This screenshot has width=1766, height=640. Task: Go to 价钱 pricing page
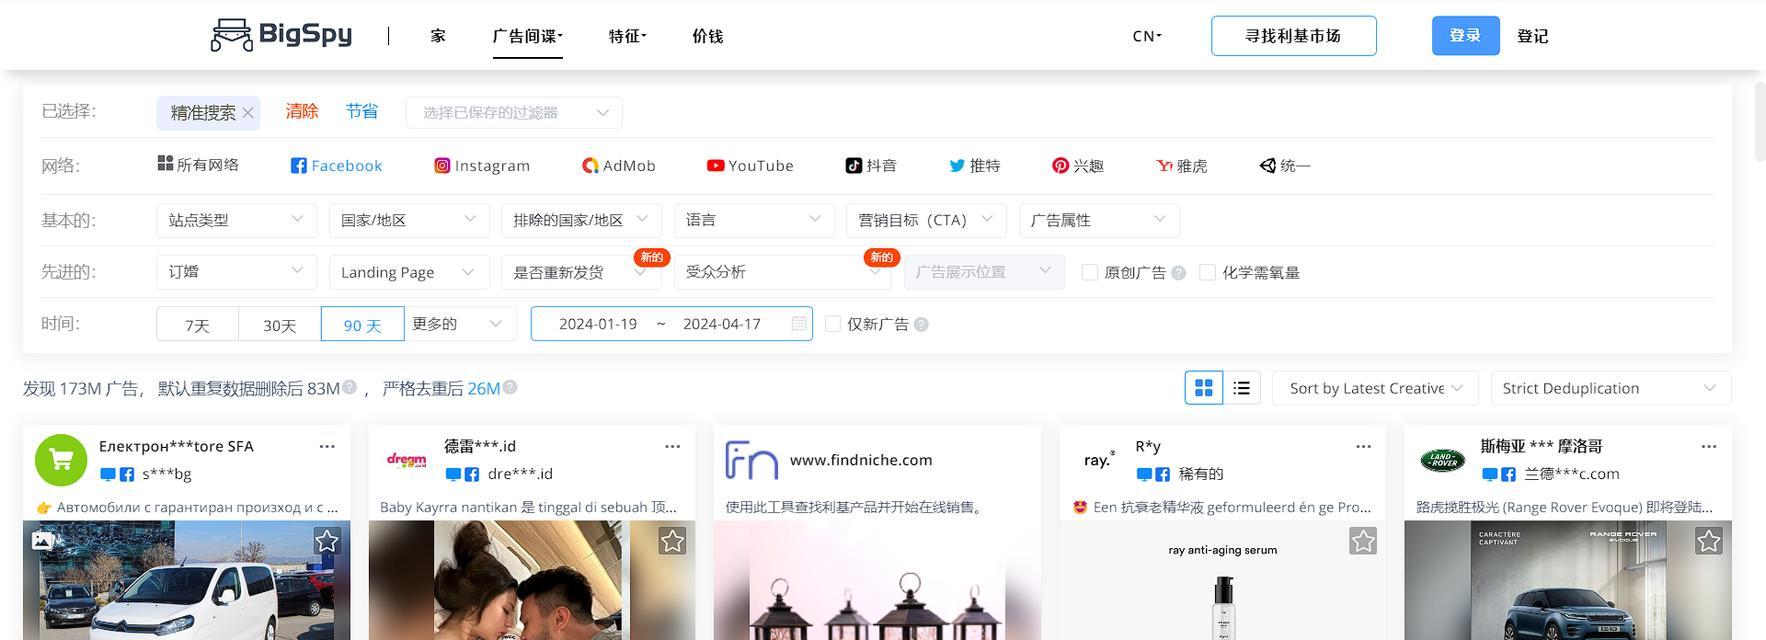coord(707,36)
